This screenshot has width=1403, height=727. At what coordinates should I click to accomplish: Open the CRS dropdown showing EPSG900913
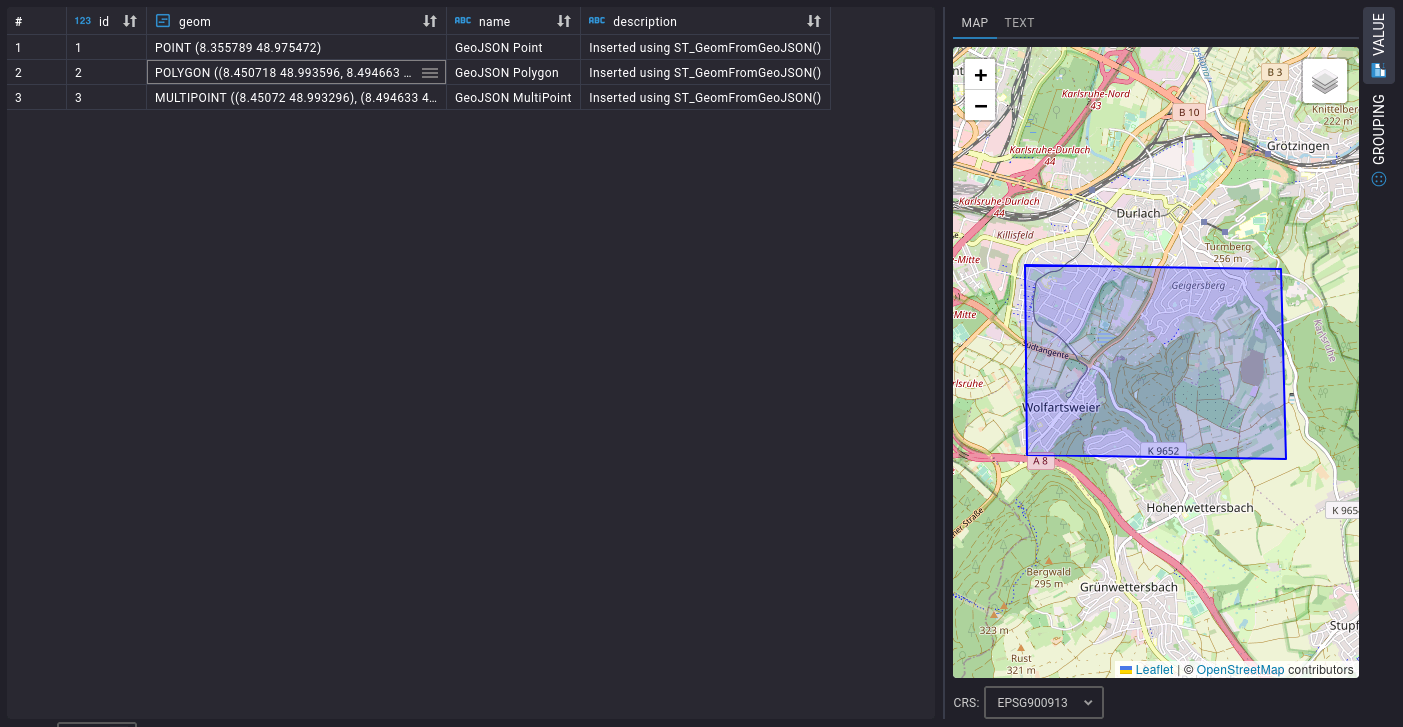(x=1044, y=703)
